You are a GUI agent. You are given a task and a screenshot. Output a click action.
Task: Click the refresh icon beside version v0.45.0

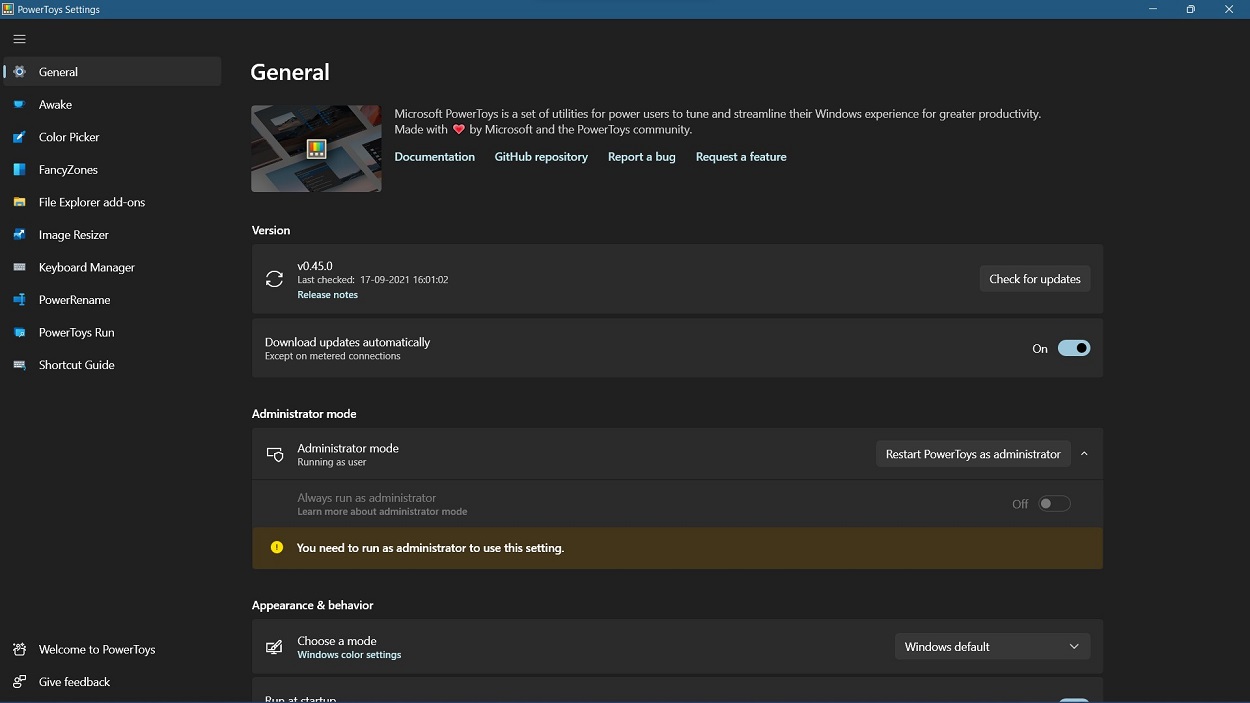pos(274,279)
